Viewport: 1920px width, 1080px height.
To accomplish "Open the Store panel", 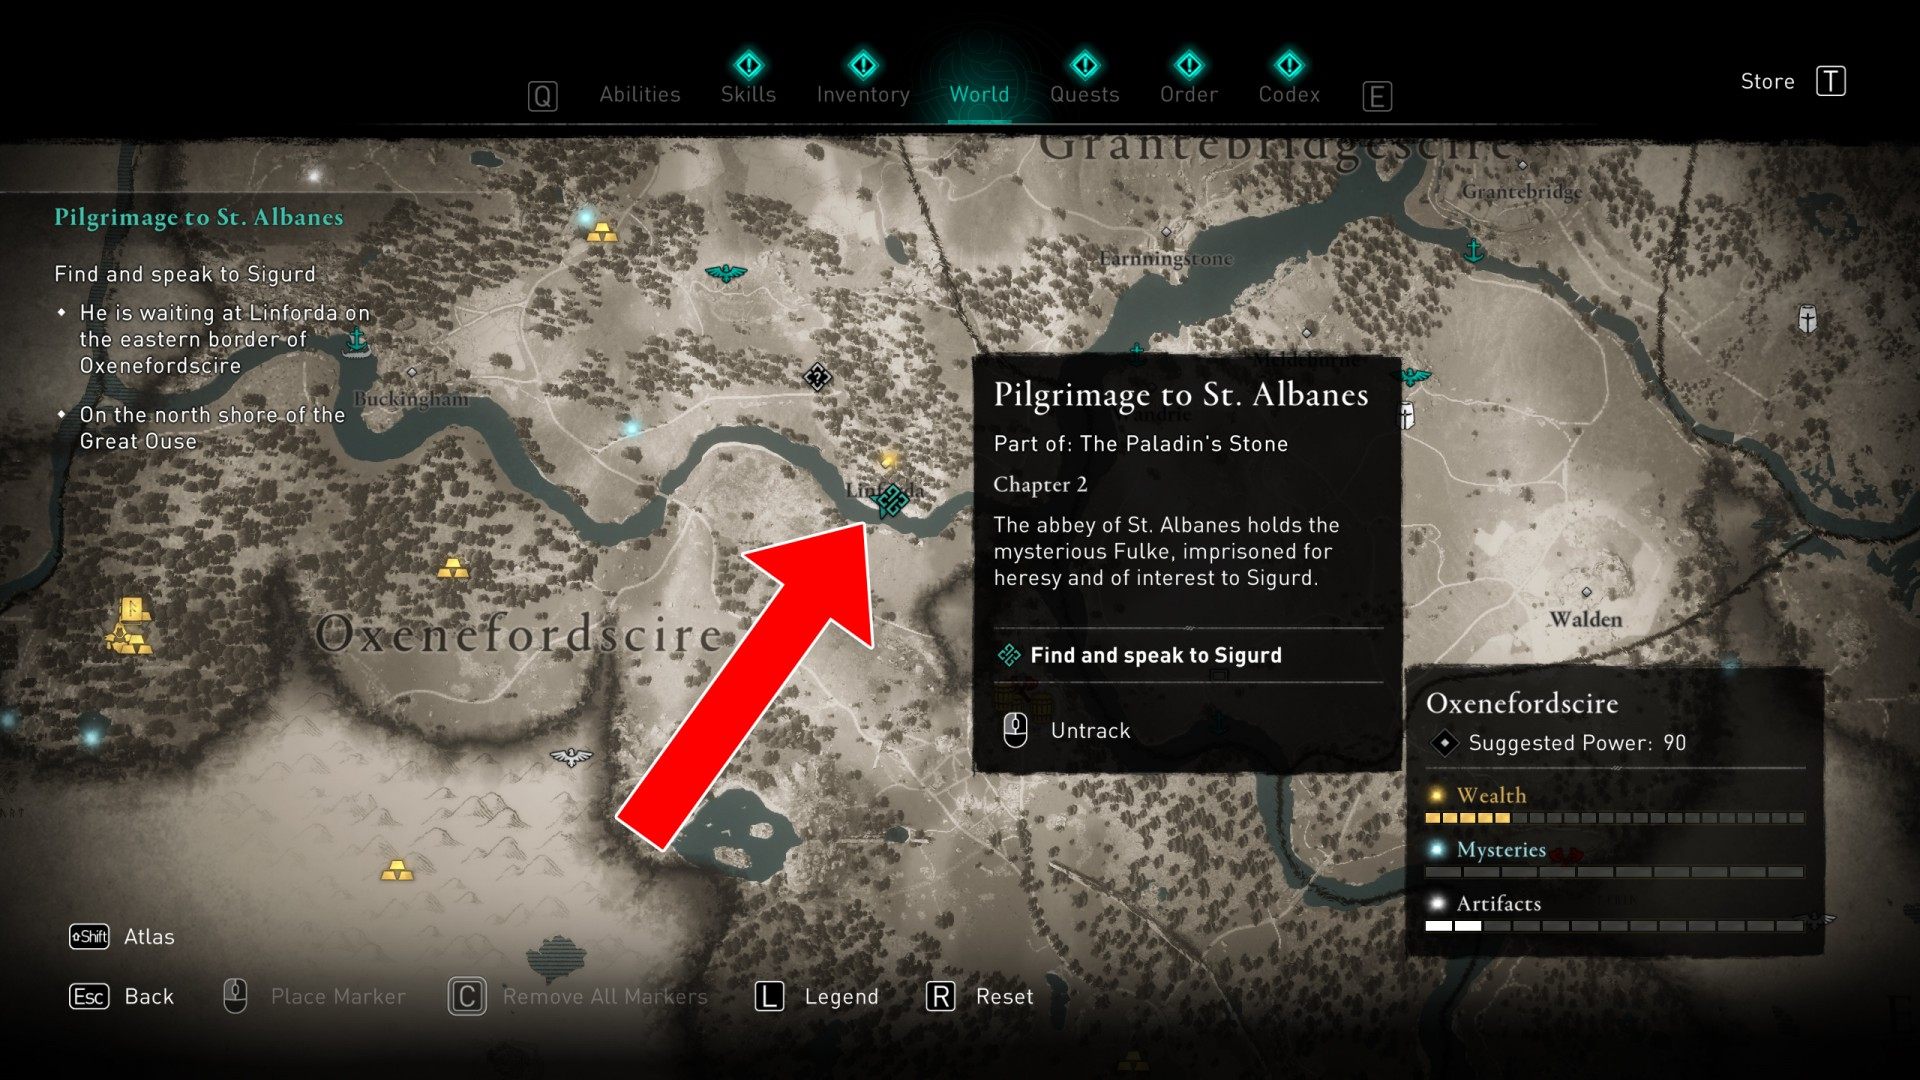I will pyautogui.click(x=1767, y=82).
